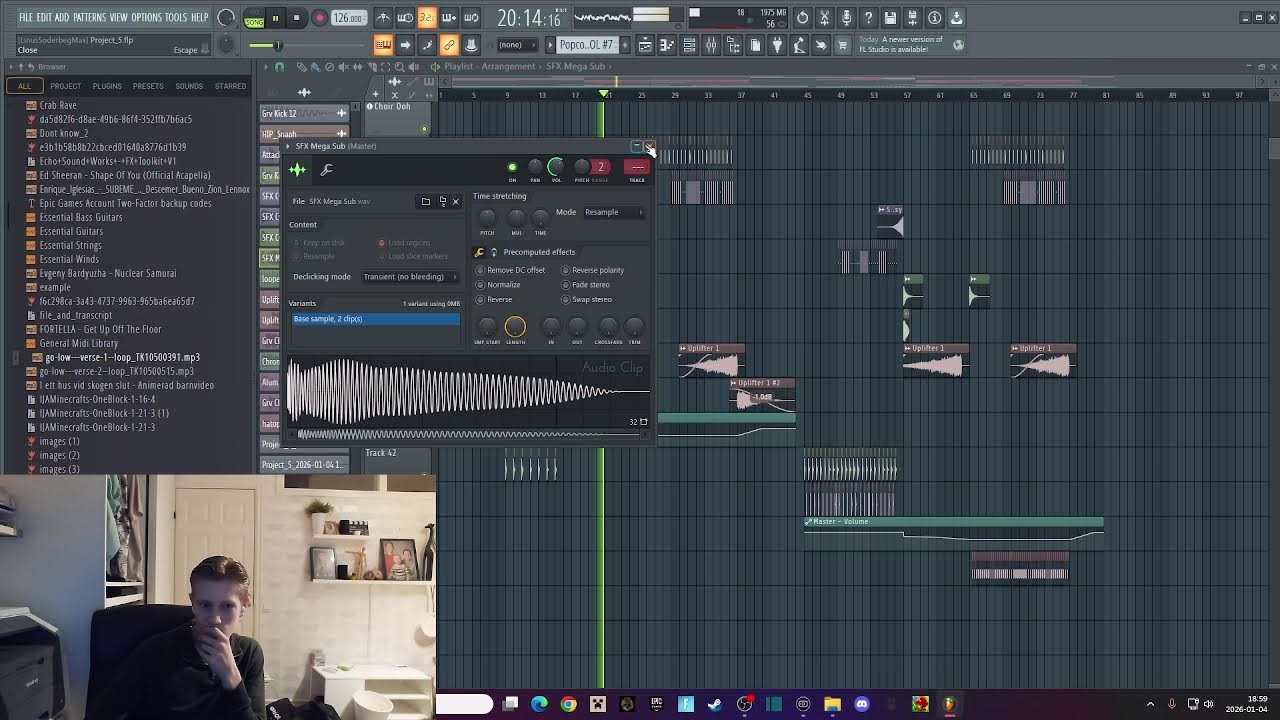This screenshot has height=720, width=1280.
Task: Click the render/export download icon
Action: [x=956, y=18]
